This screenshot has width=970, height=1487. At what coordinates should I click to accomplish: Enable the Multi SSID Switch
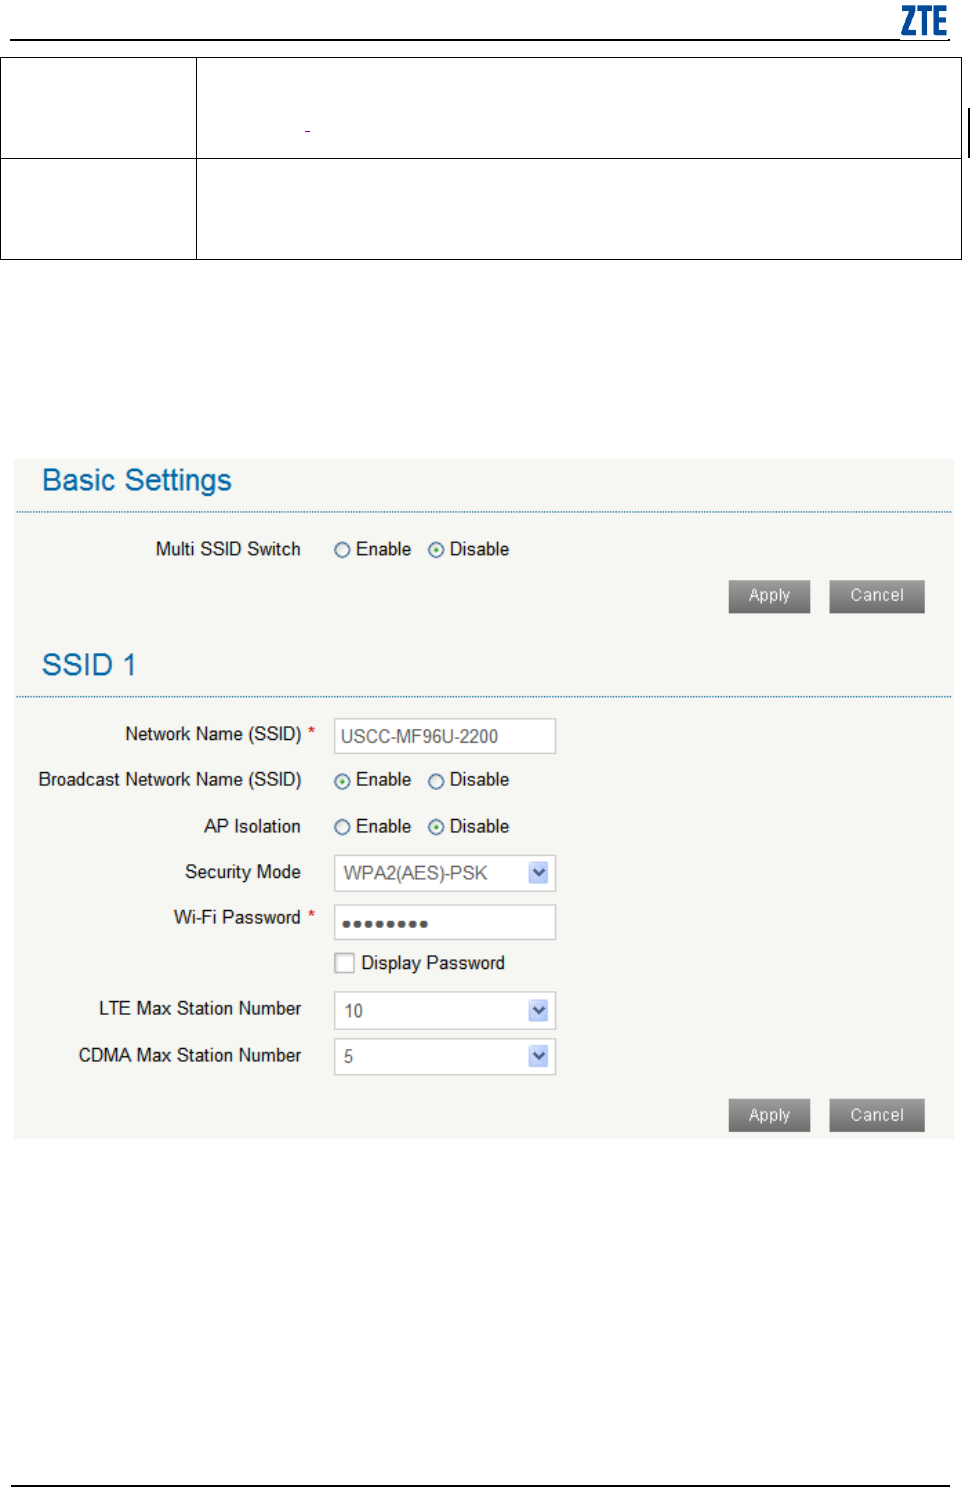342,550
